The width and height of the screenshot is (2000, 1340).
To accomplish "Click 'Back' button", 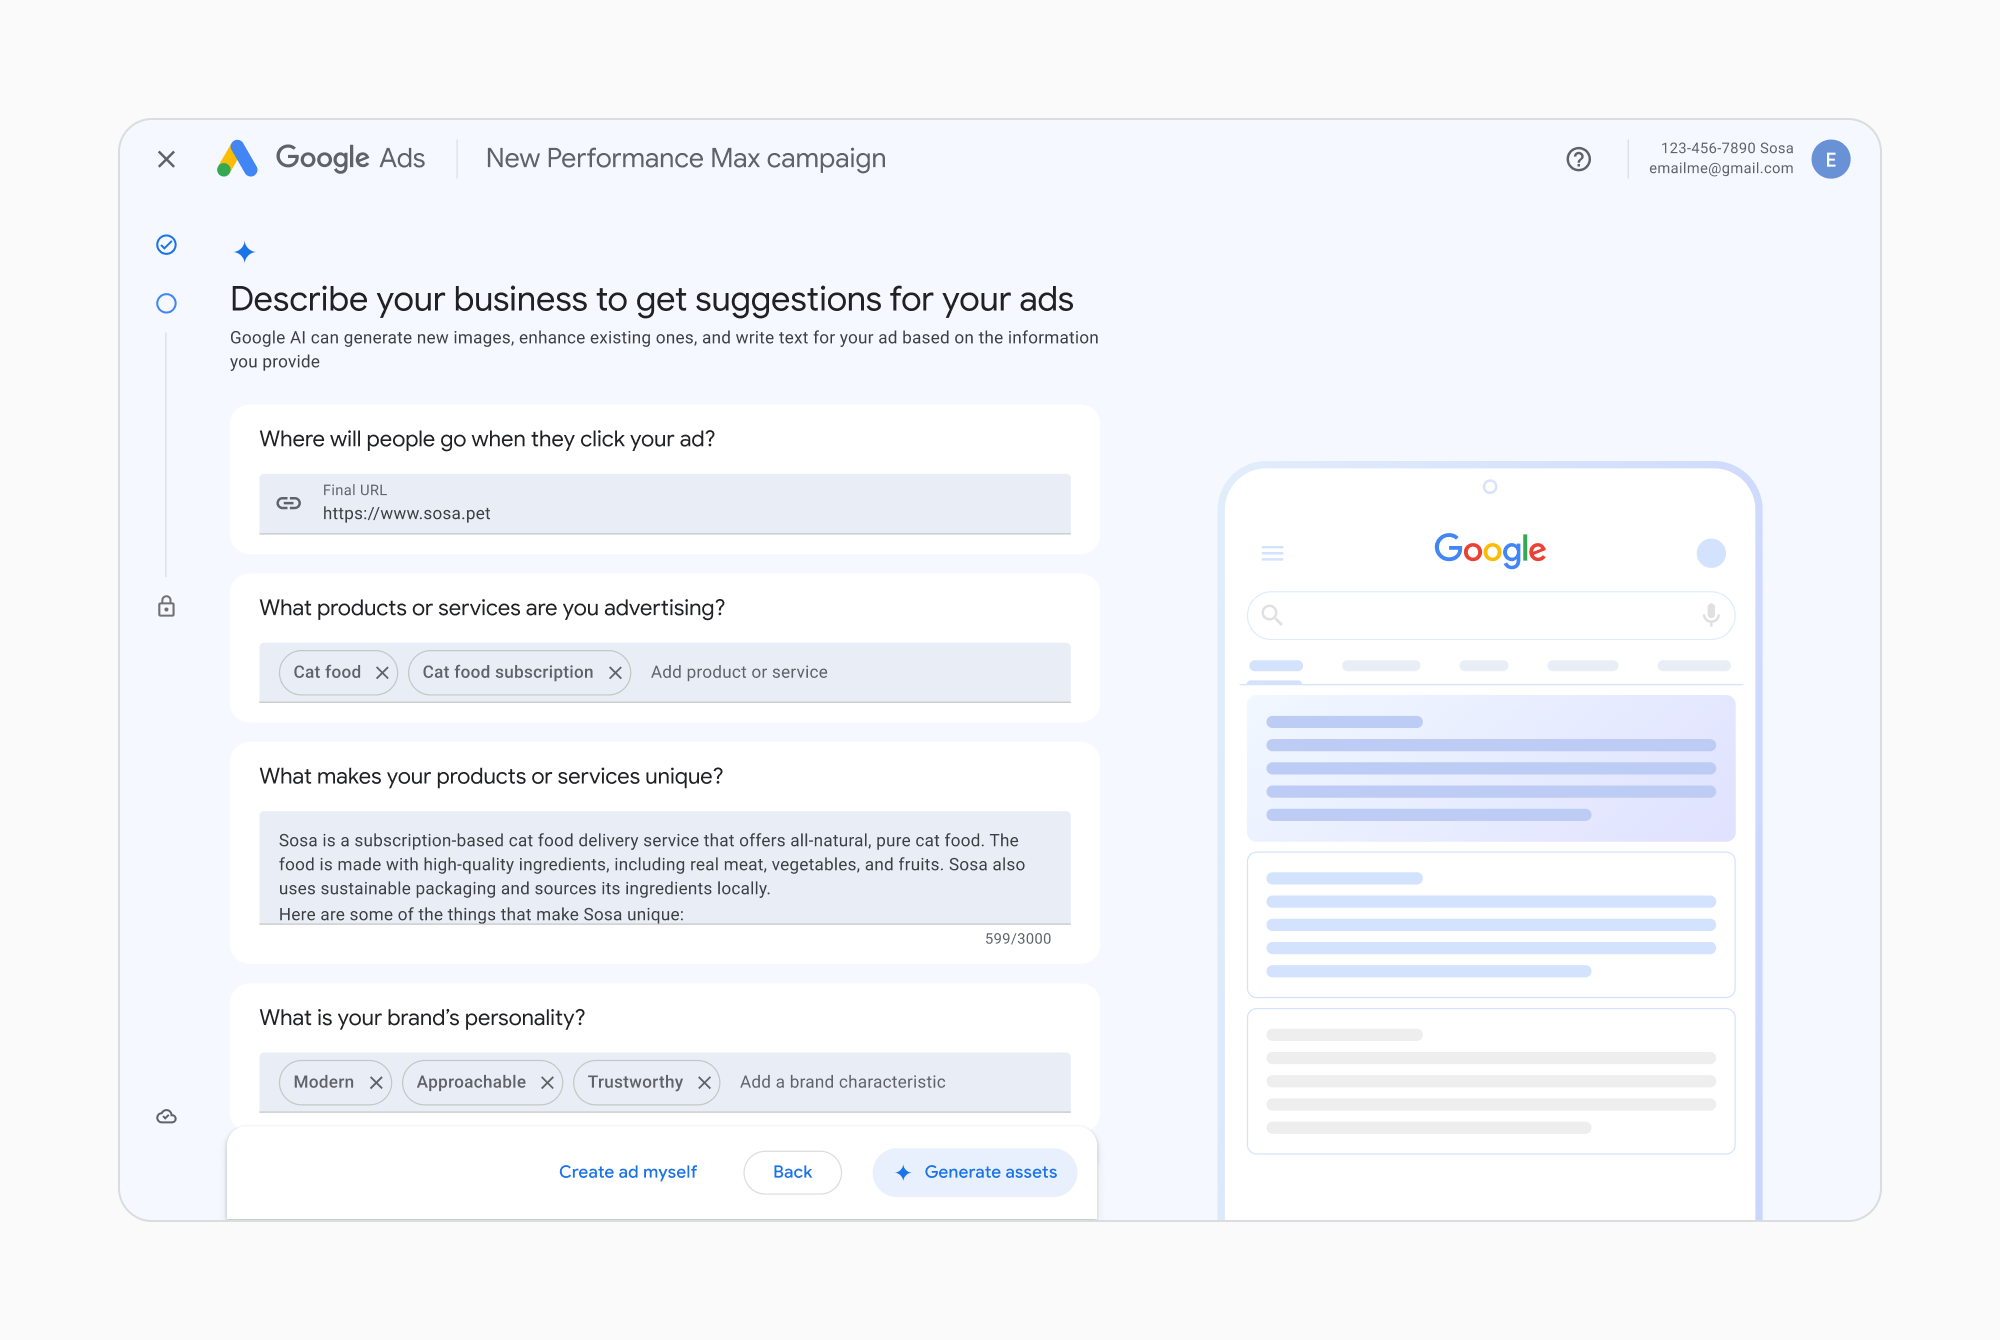I will coord(792,1172).
